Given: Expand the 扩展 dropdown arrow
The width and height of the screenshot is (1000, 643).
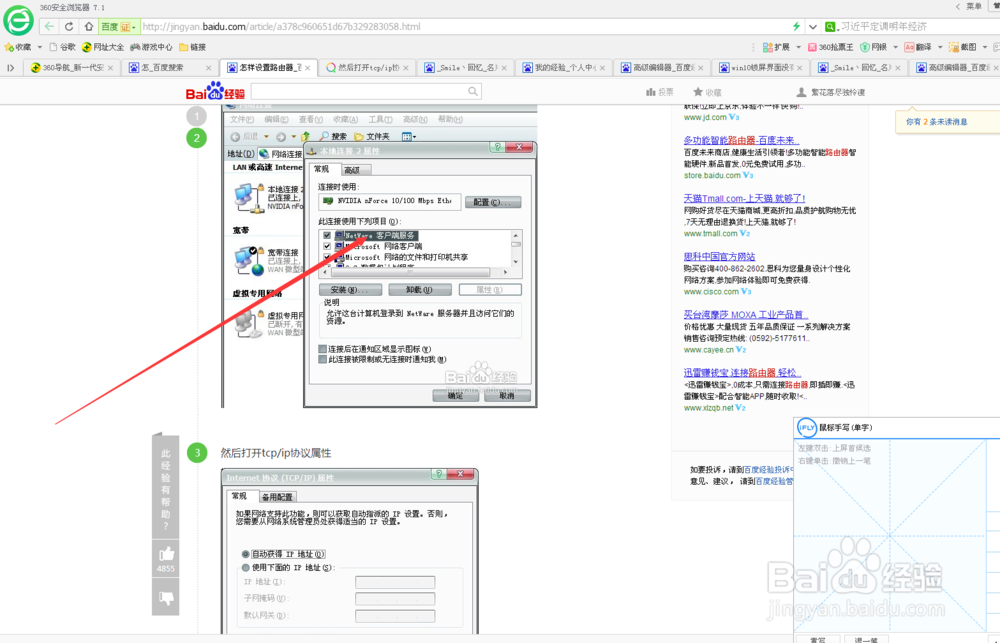Looking at the screenshot, I should 798,47.
